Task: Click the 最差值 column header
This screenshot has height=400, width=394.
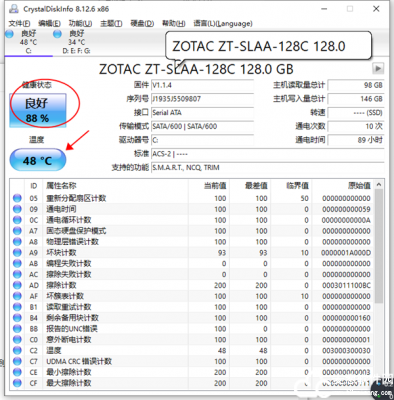Action: tap(250, 186)
